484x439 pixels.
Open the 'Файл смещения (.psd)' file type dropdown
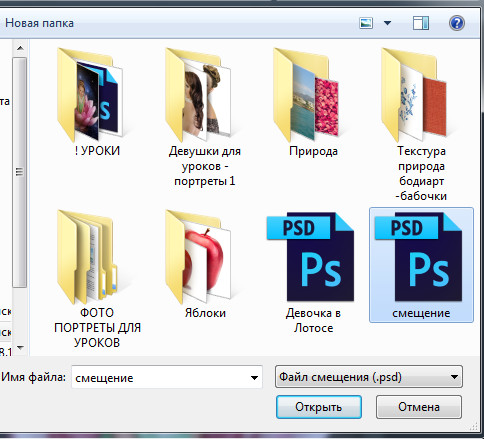[369, 377]
